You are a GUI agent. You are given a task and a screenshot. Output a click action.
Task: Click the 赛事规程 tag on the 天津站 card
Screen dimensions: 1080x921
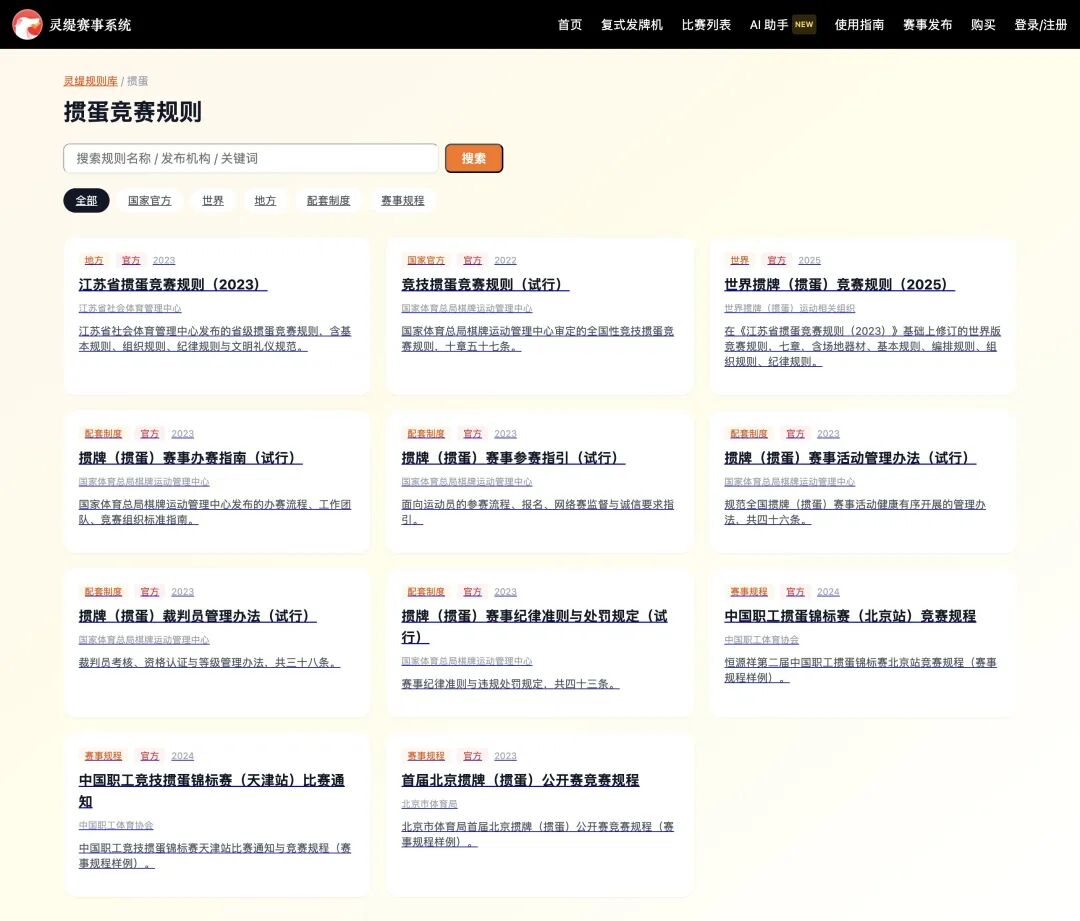point(103,756)
